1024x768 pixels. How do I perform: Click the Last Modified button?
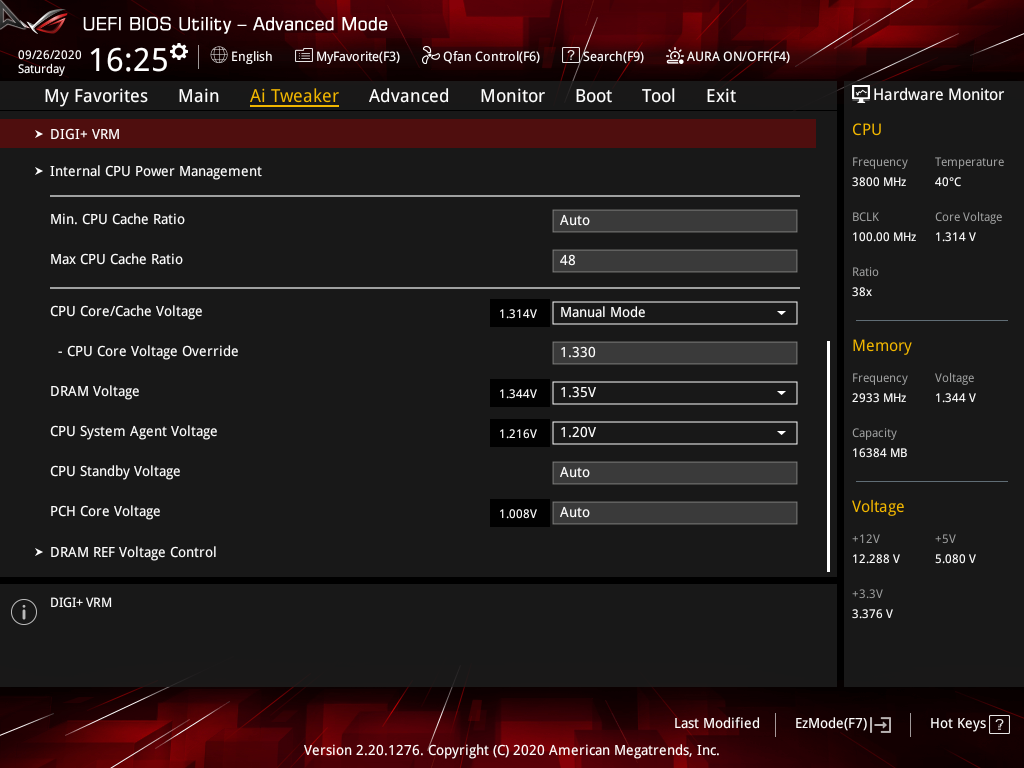pos(716,724)
